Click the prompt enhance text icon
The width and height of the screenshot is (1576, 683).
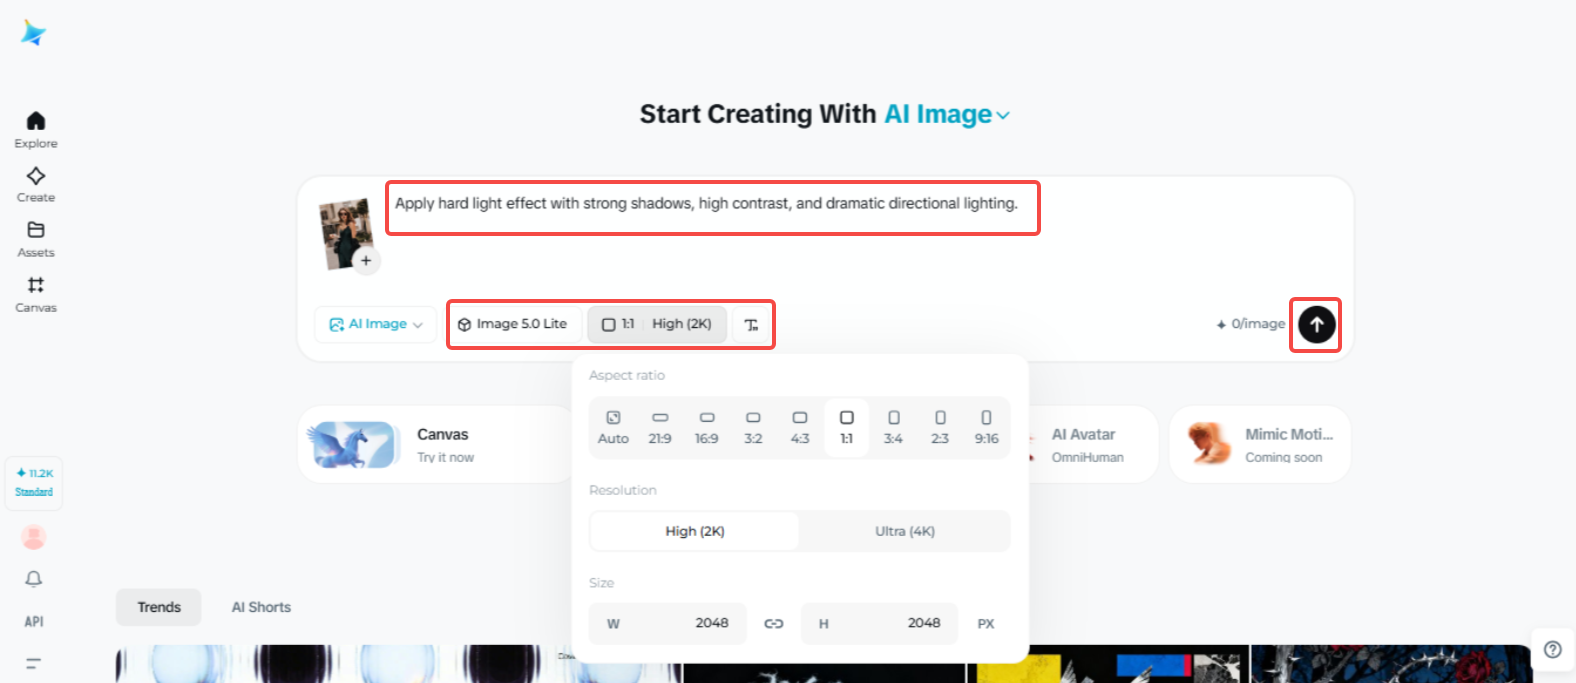pyautogui.click(x=753, y=324)
